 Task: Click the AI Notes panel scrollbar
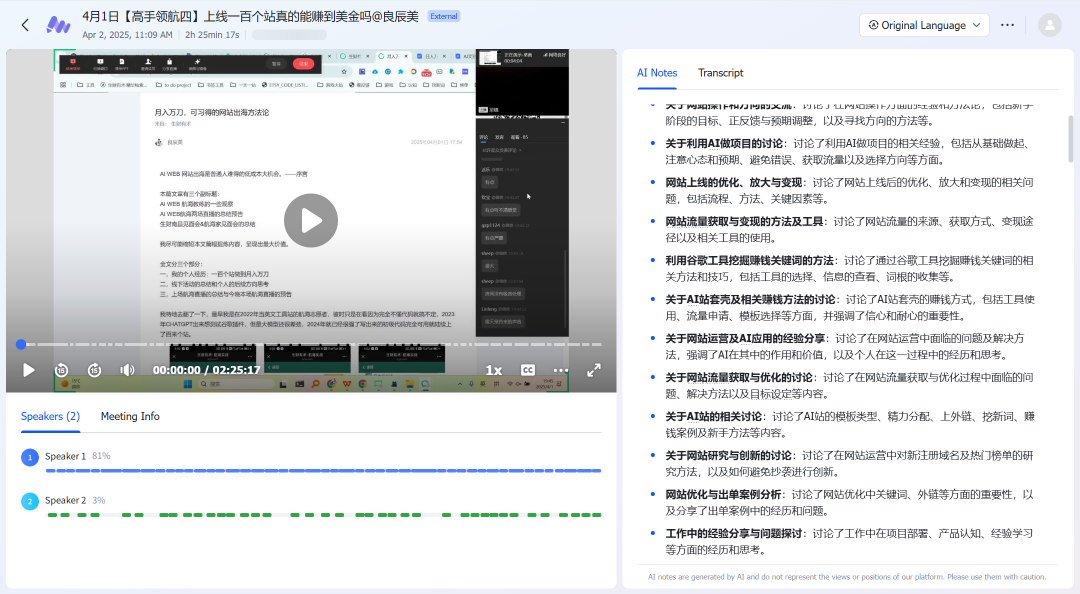click(x=1071, y=139)
